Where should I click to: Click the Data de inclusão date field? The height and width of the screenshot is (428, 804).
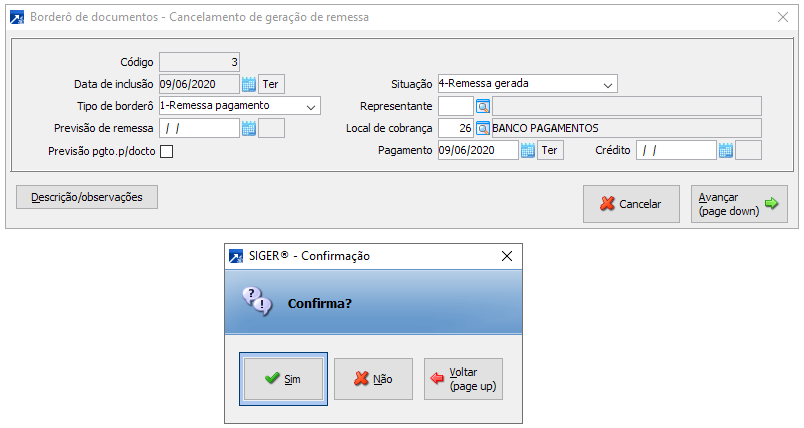point(199,84)
